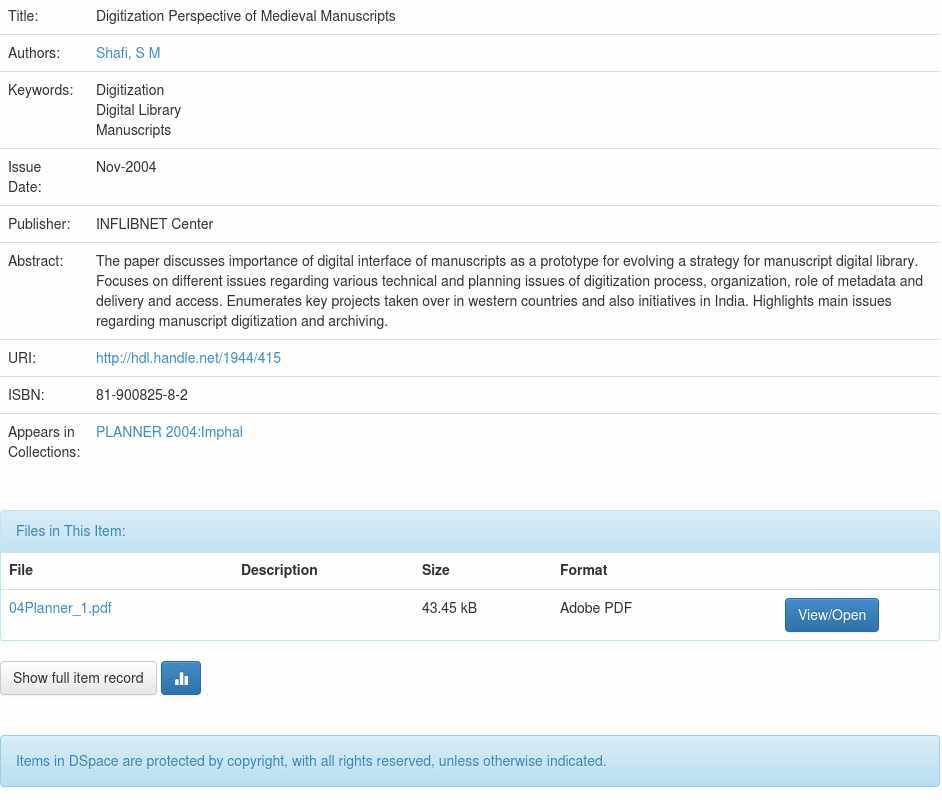The height and width of the screenshot is (800, 942).
Task: Select the Digital Library keyword
Action: (138, 110)
